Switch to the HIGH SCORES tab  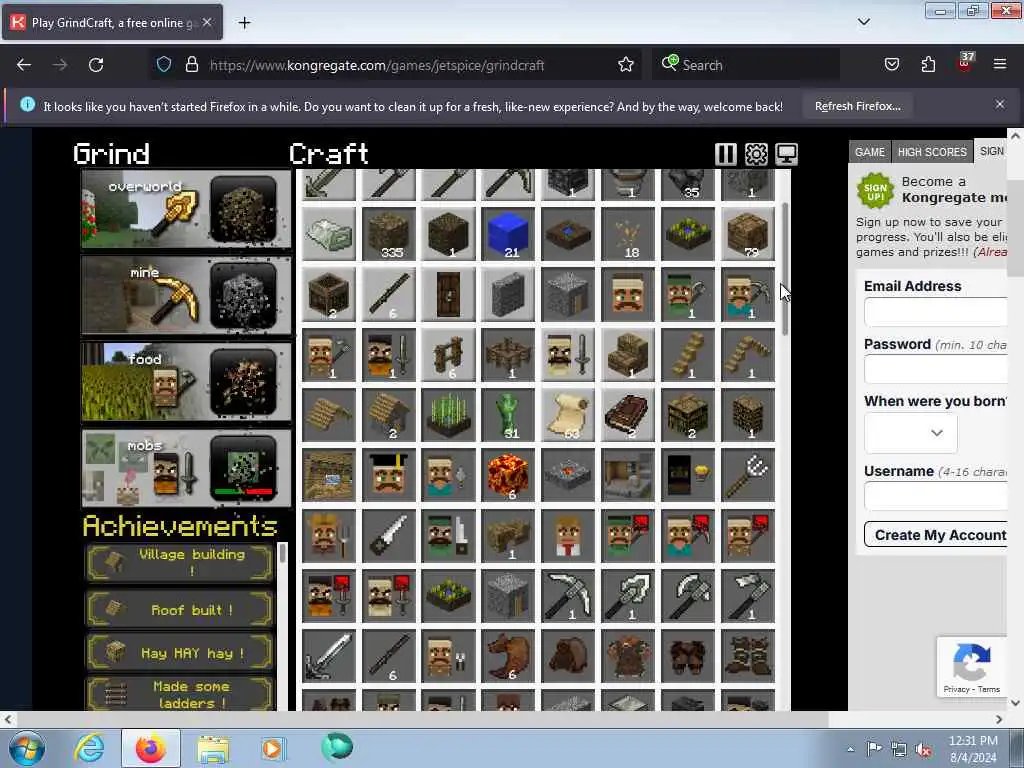pos(932,152)
